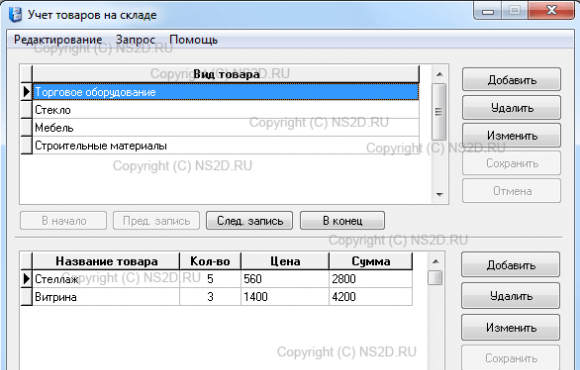Open the Редактирование menu

click(58, 40)
